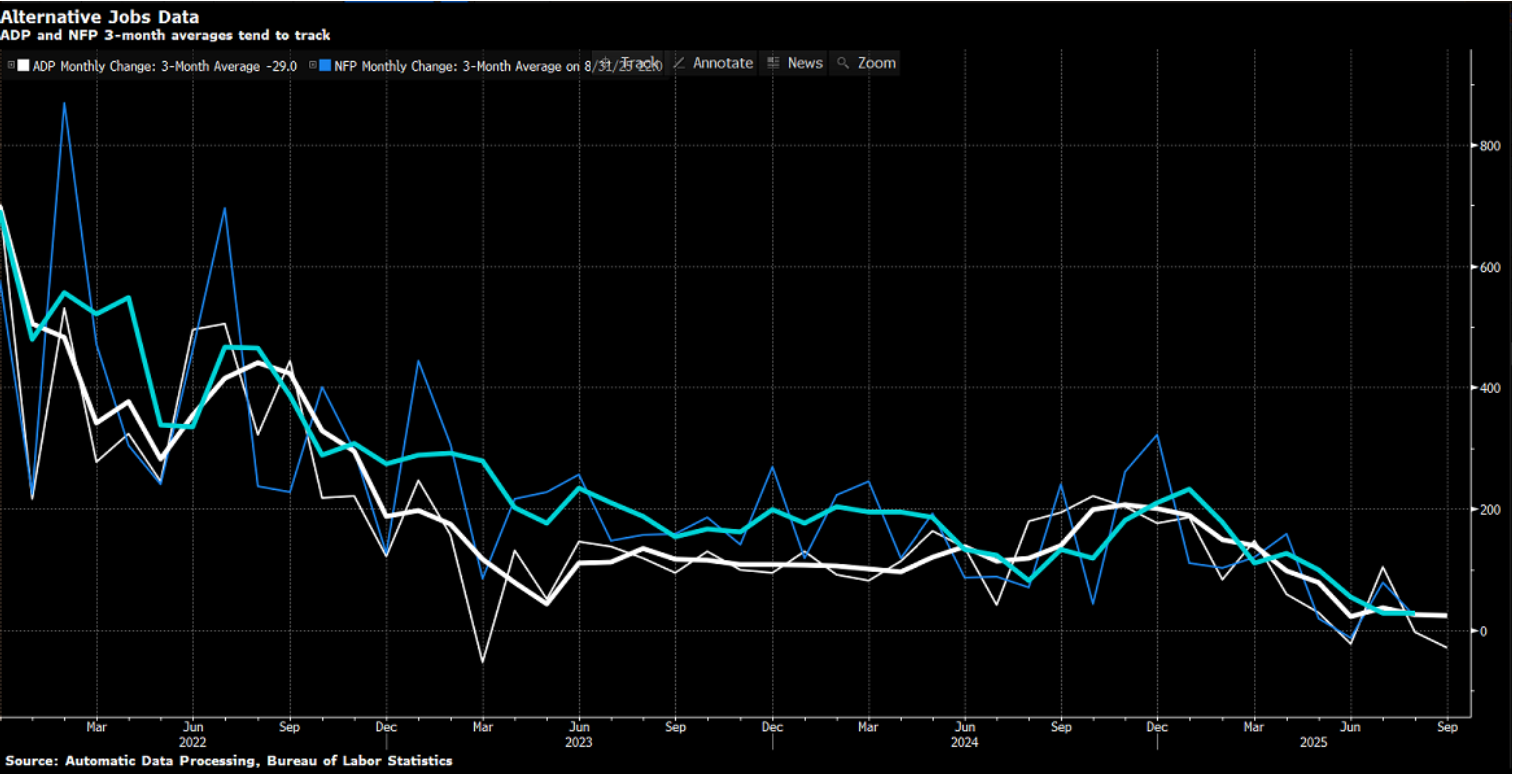Image resolution: width=1515 pixels, height=775 pixels.
Task: Click the 400 value on the y-axis
Action: coord(1492,388)
